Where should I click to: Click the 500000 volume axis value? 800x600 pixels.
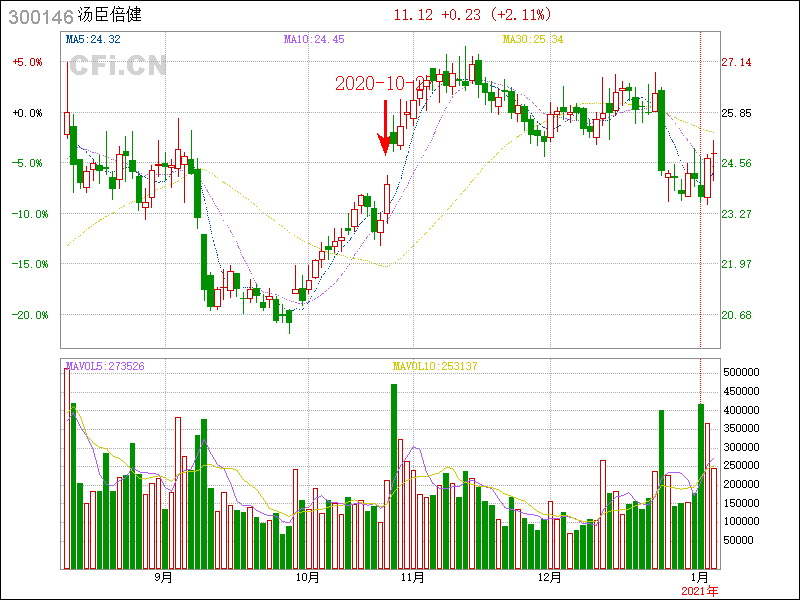741,372
